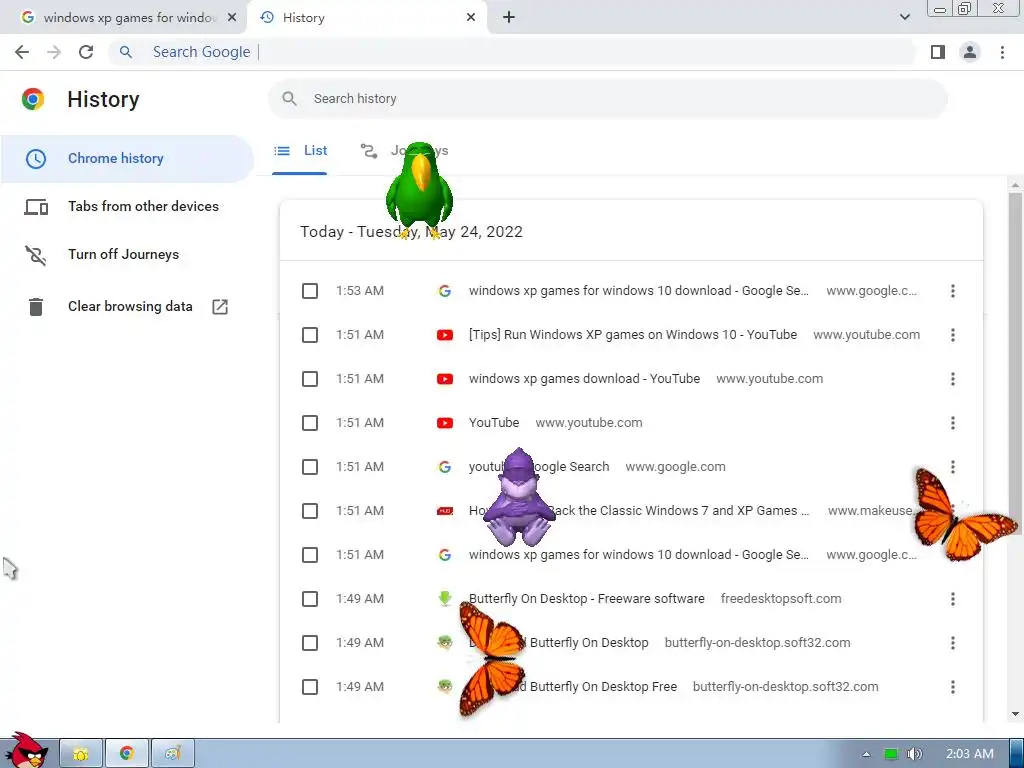Screen dimensions: 1024x768
Task: Click the 2:03 AM taskbar clock
Action: [x=970, y=754]
